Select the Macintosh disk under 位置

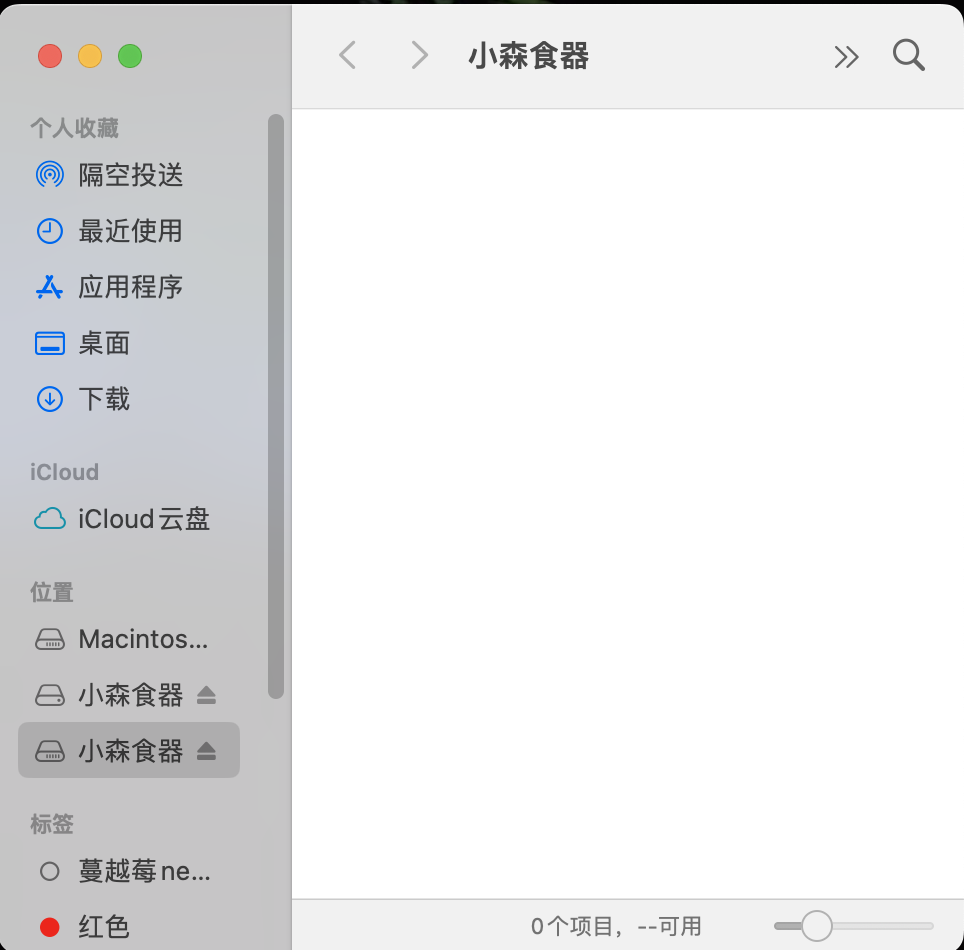[x=142, y=639]
